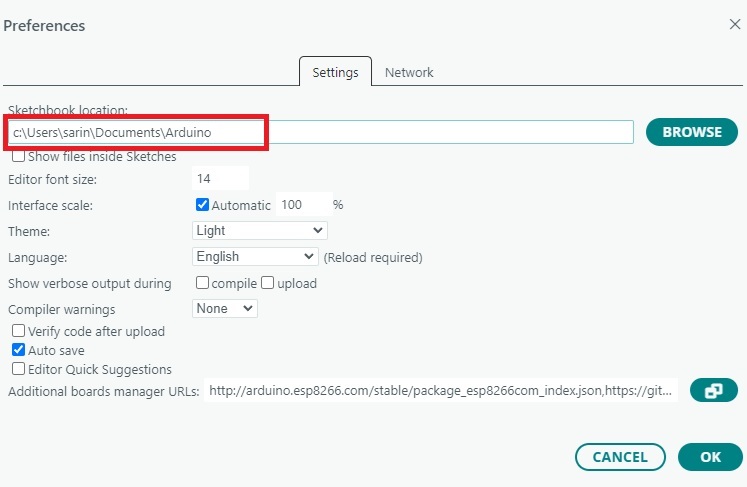Expand the Language dropdown set to English
Image resolution: width=747 pixels, height=487 pixels.
pos(255,257)
